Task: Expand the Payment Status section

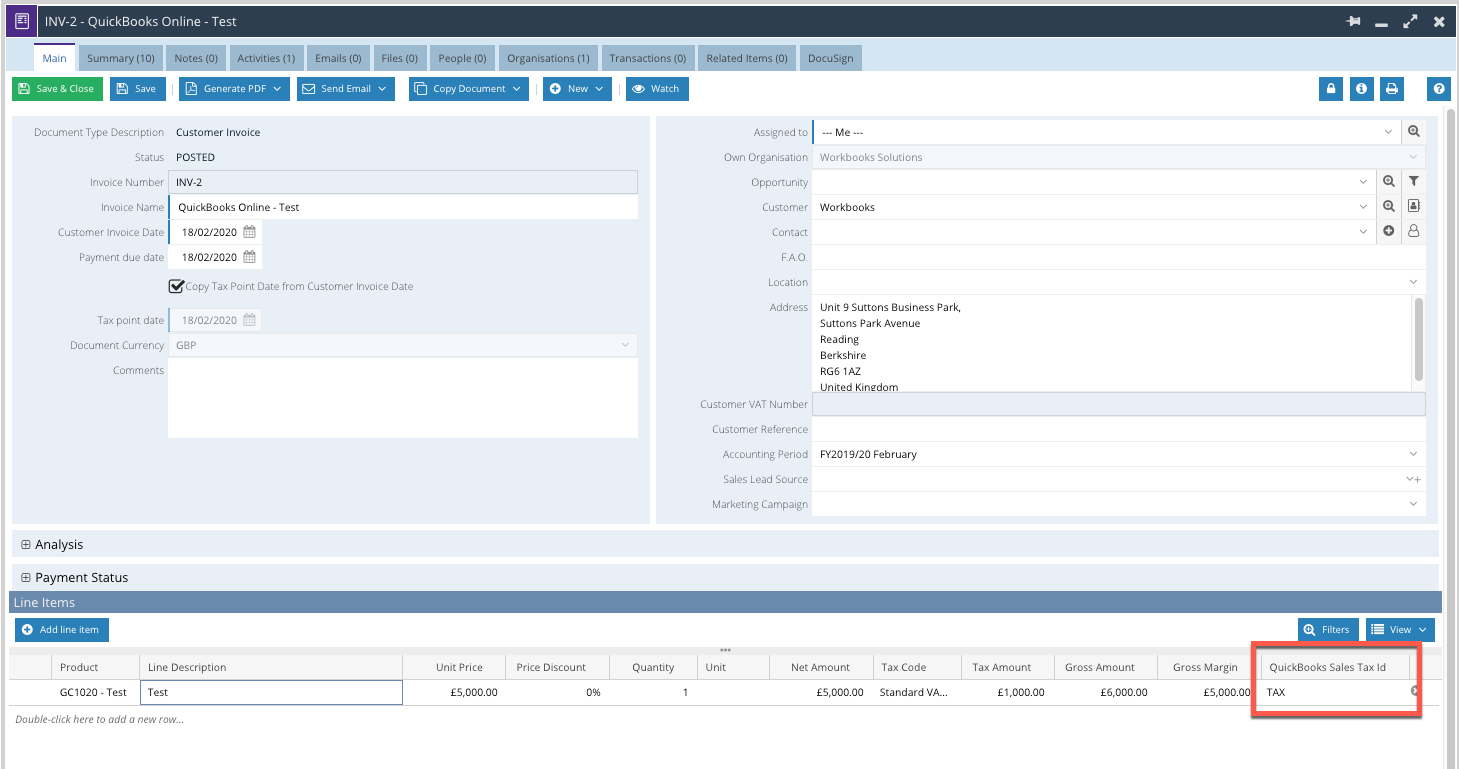Action: 27,578
